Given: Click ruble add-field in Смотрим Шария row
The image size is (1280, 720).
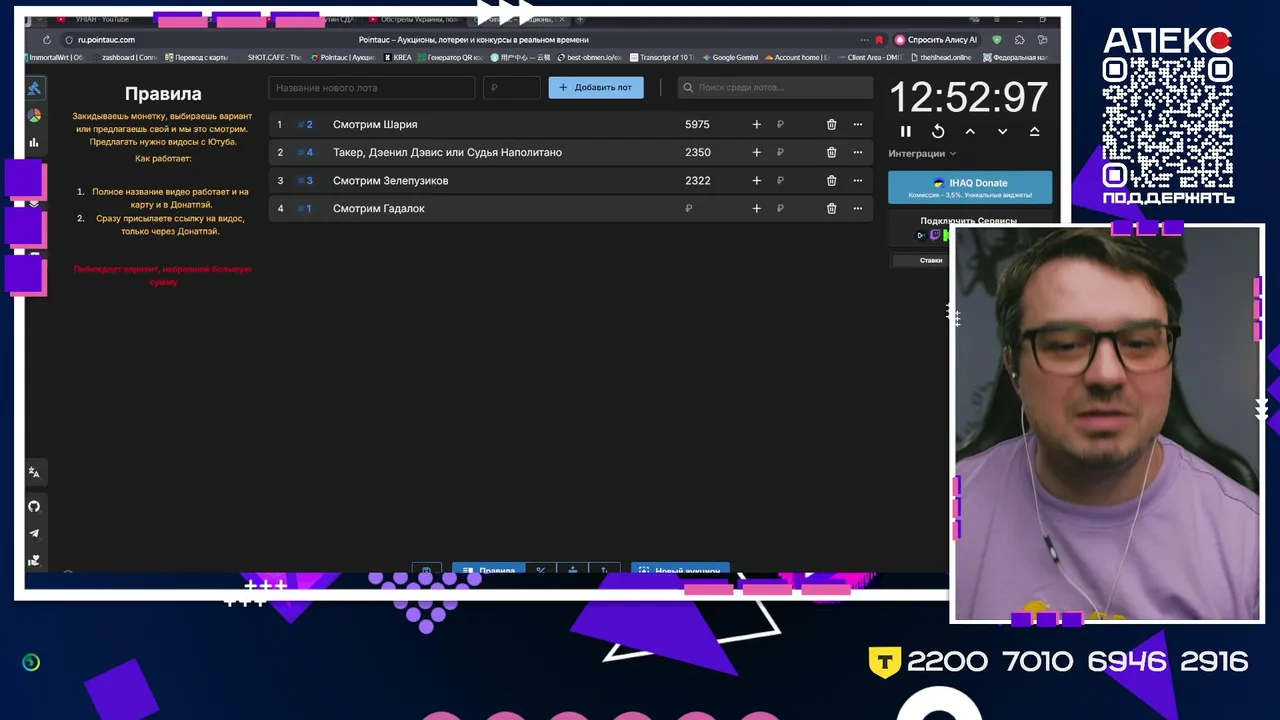Looking at the screenshot, I should pos(780,124).
